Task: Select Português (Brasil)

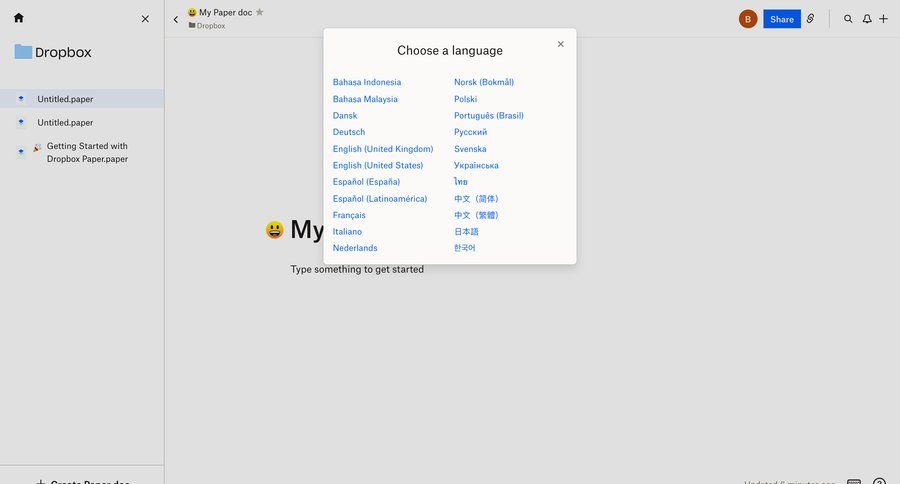Action: 489,115
